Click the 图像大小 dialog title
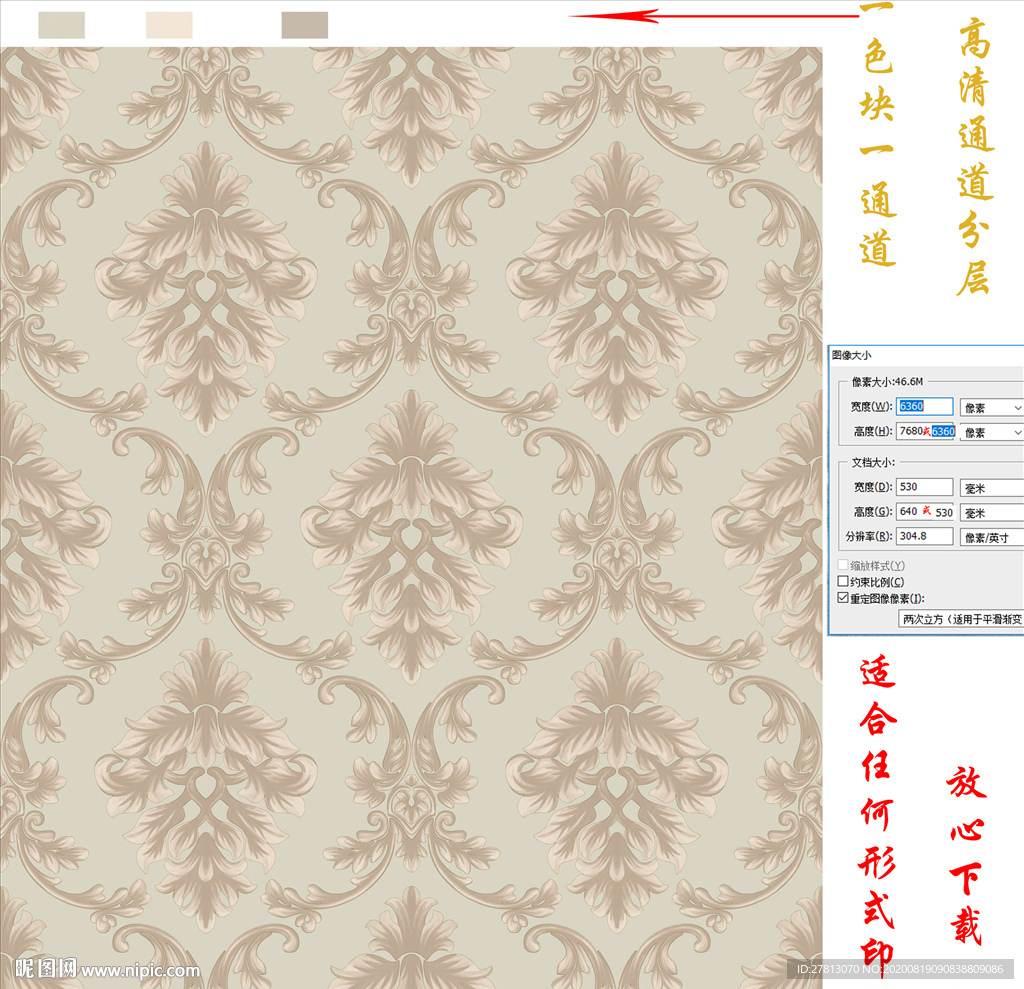1024x989 pixels. tap(851, 355)
